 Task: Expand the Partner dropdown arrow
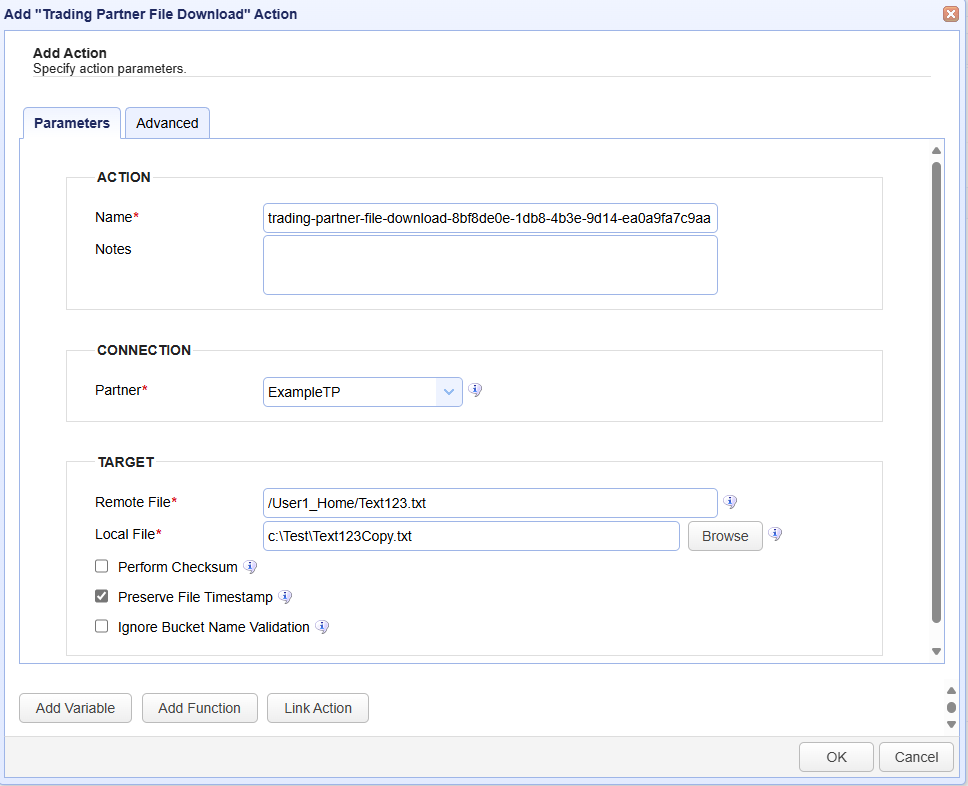coord(448,392)
